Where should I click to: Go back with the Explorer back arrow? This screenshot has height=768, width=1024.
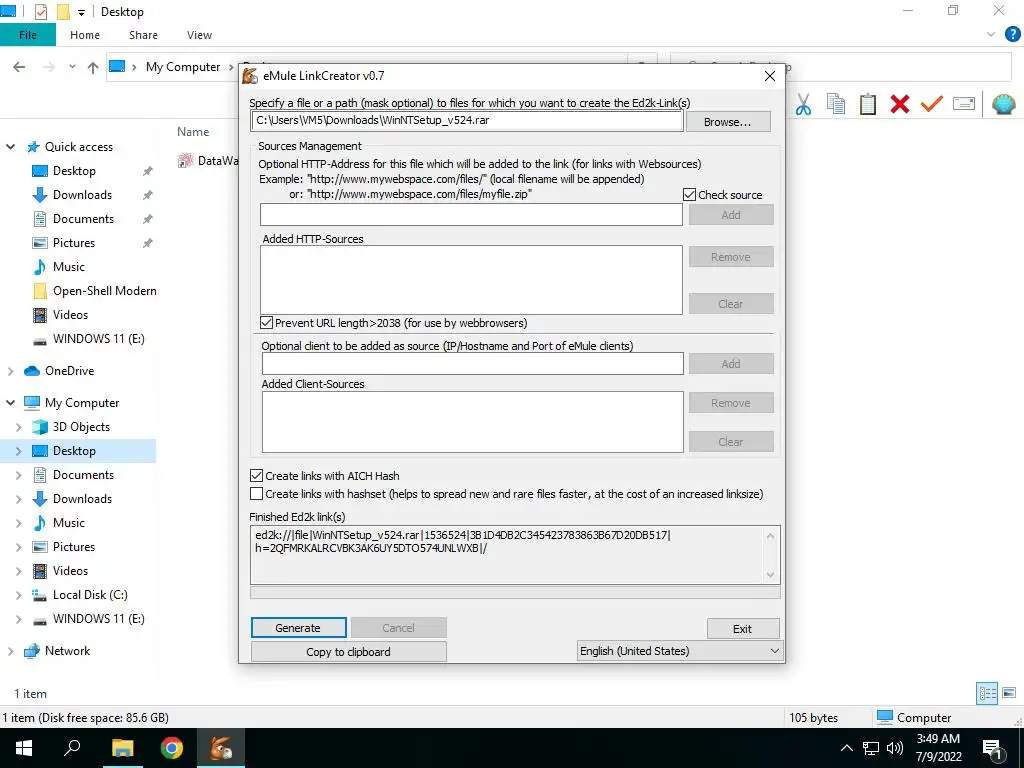19,67
